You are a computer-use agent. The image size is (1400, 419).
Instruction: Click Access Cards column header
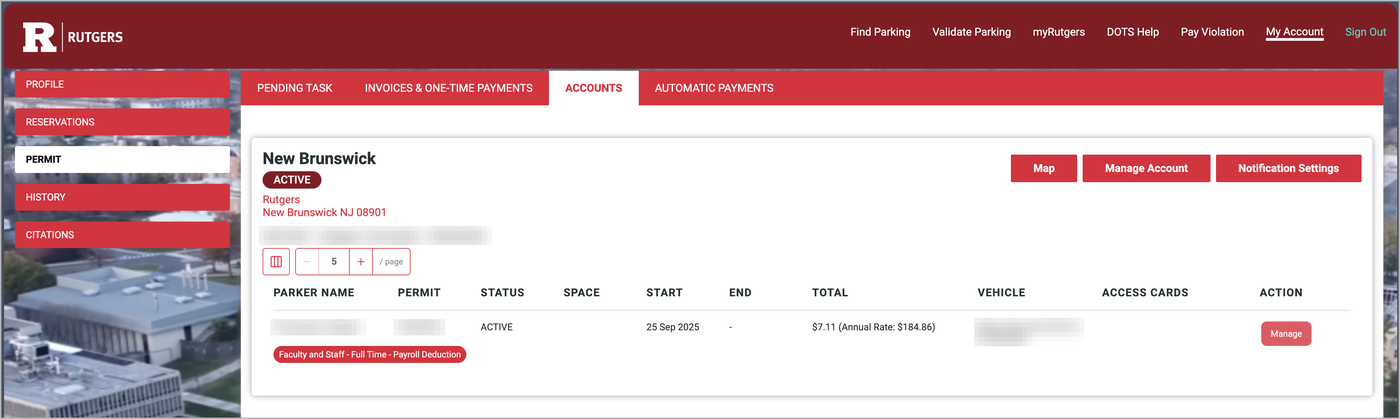pyautogui.click(x=1145, y=293)
